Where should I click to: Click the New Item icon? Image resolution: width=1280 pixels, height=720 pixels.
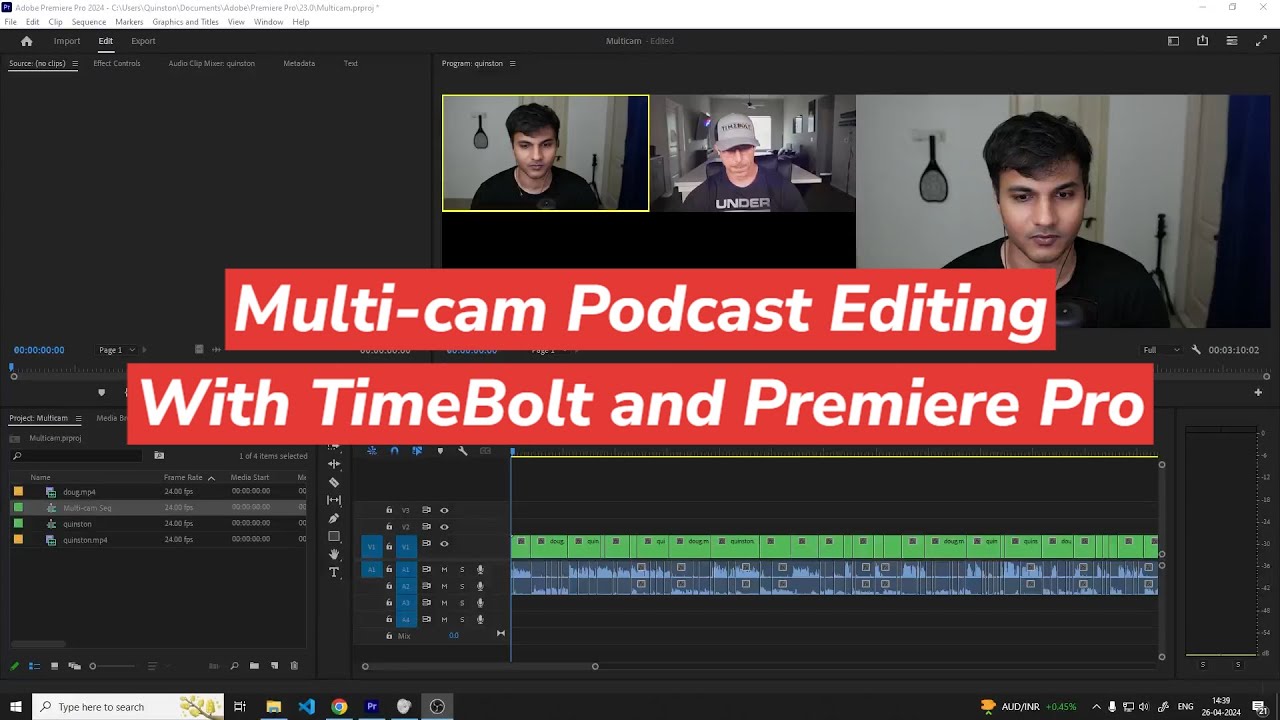274,666
